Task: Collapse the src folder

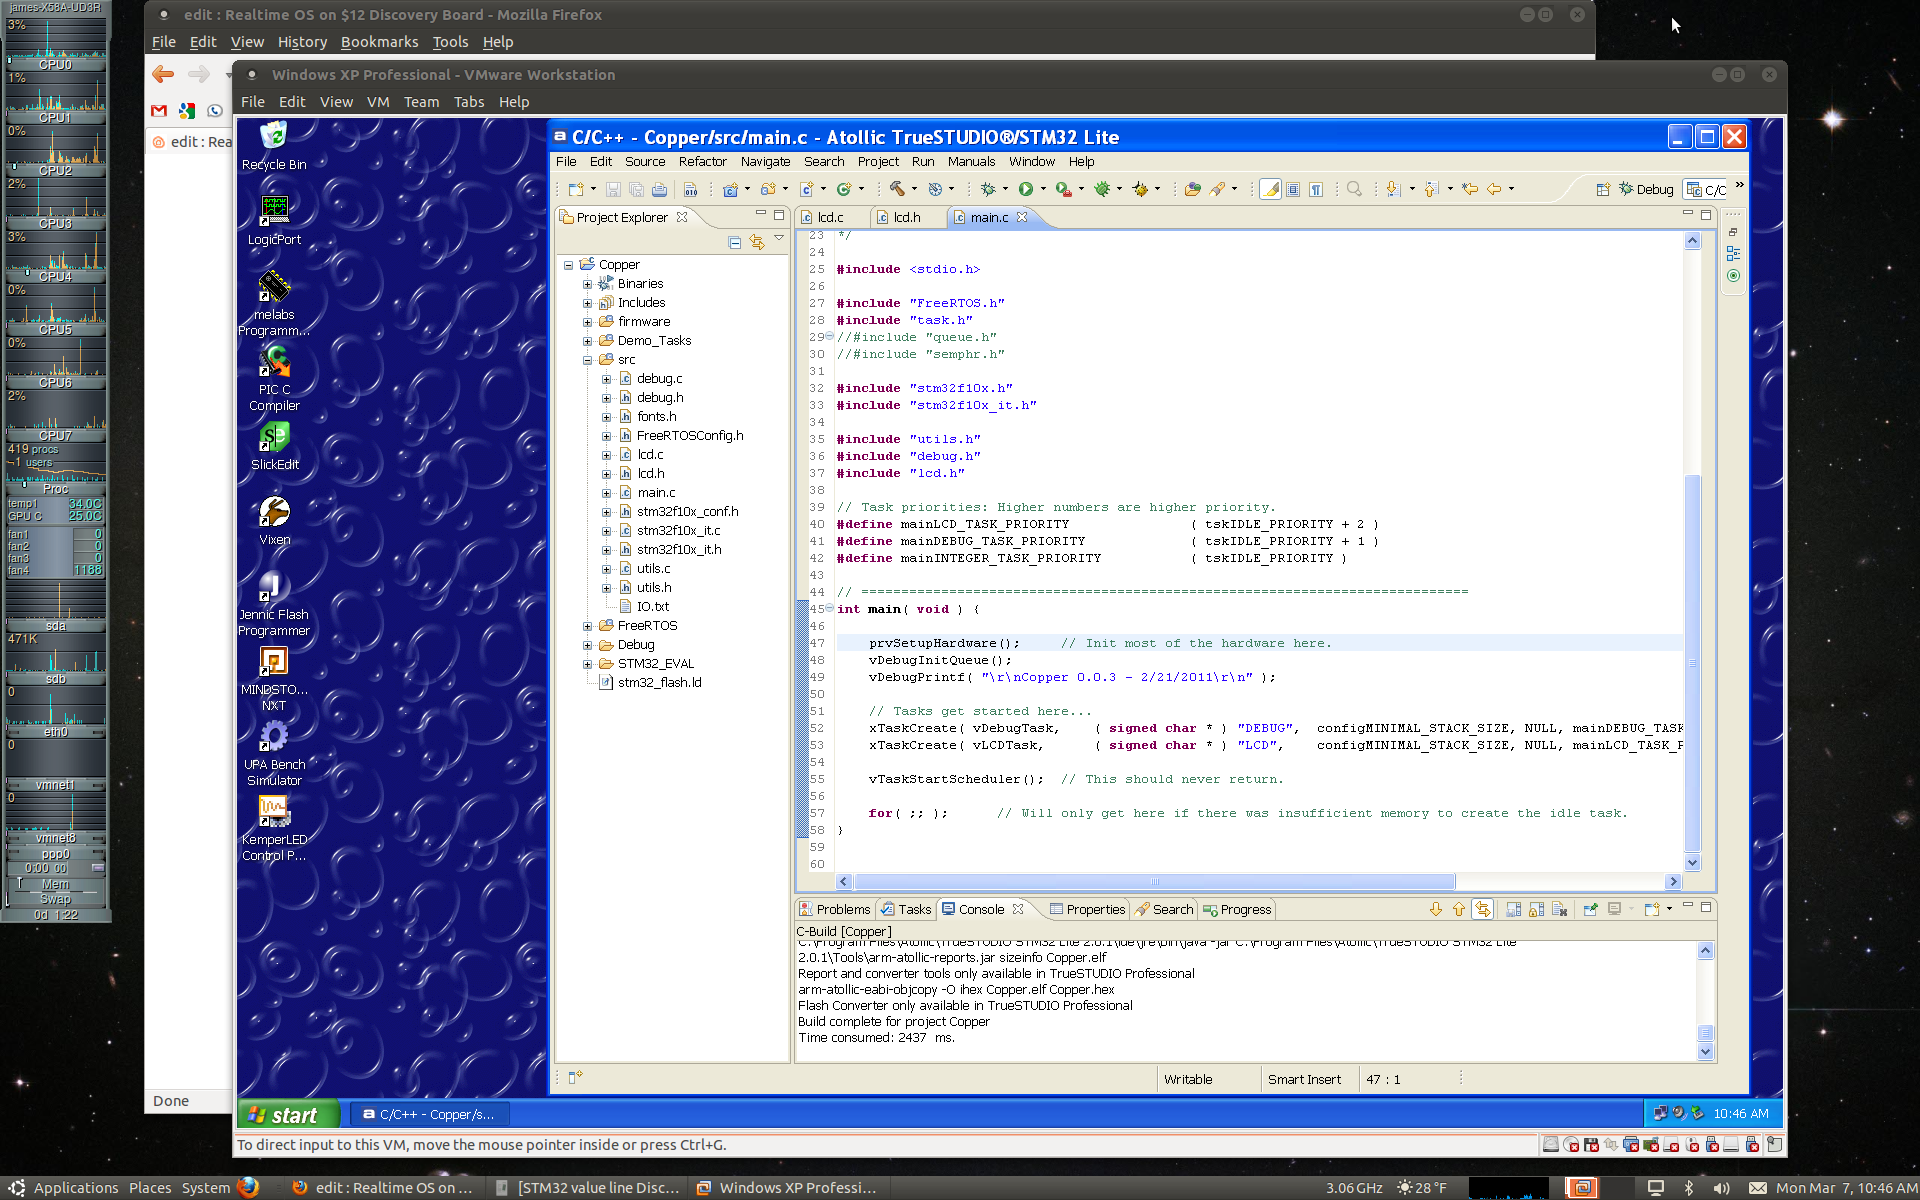Action: [x=587, y=360]
